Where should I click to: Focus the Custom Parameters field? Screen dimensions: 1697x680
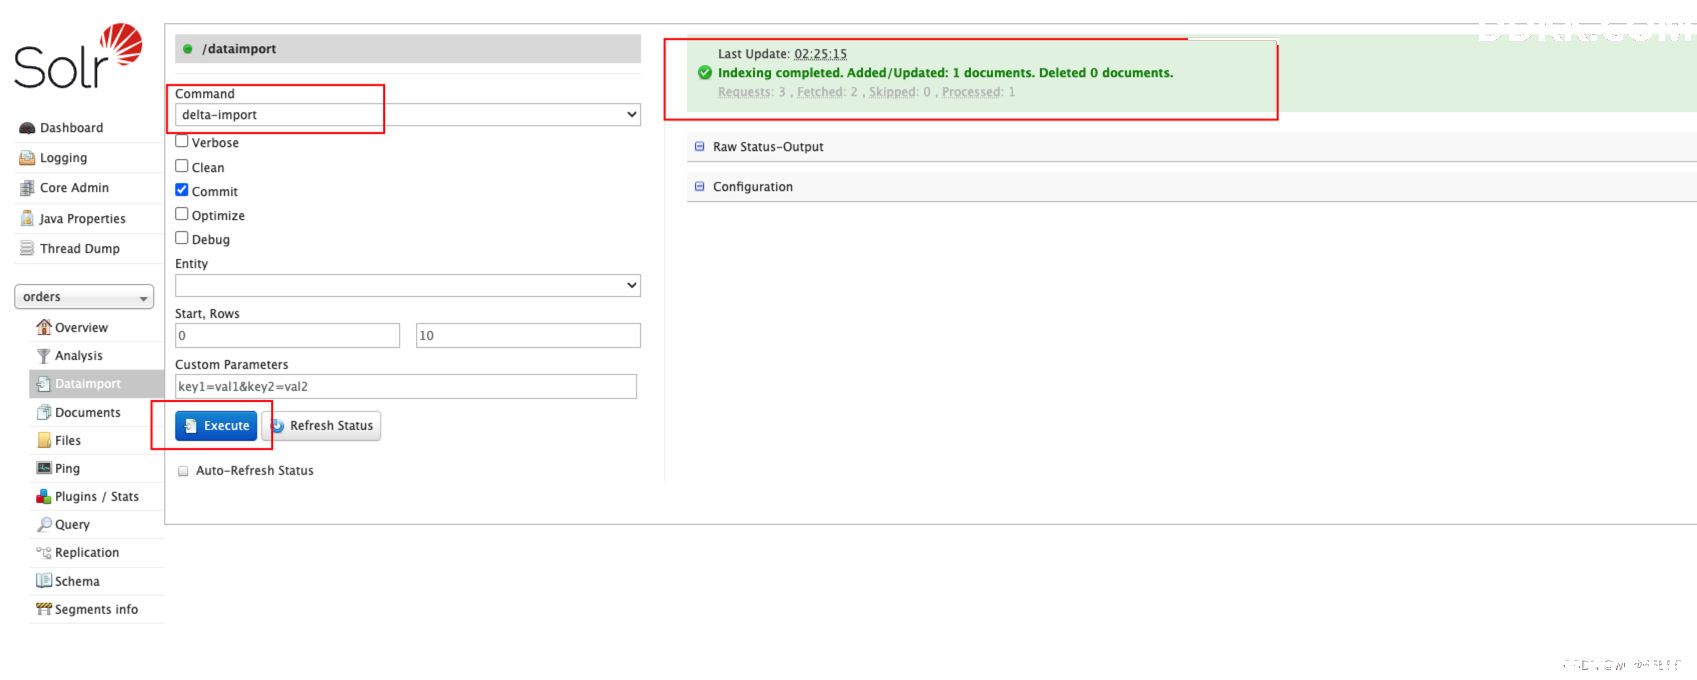406,386
